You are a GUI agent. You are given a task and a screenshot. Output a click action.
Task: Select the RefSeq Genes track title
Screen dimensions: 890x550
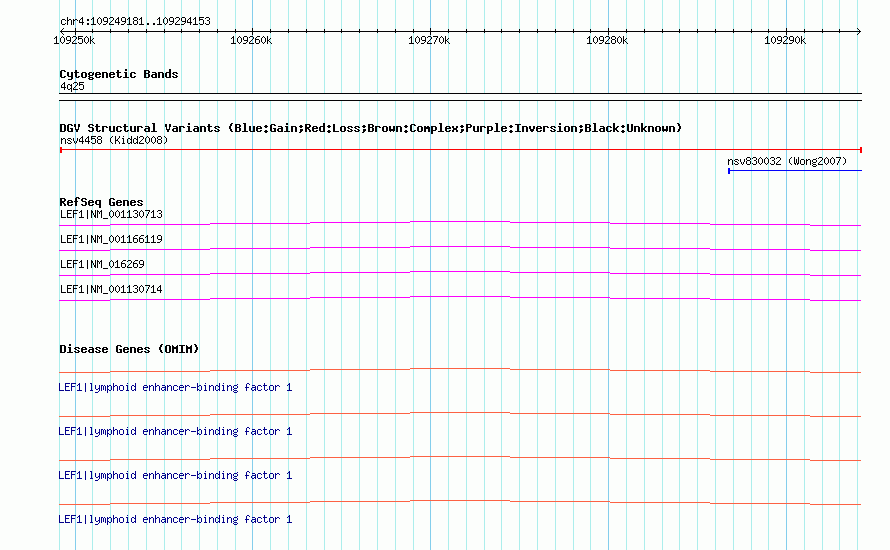pos(101,202)
